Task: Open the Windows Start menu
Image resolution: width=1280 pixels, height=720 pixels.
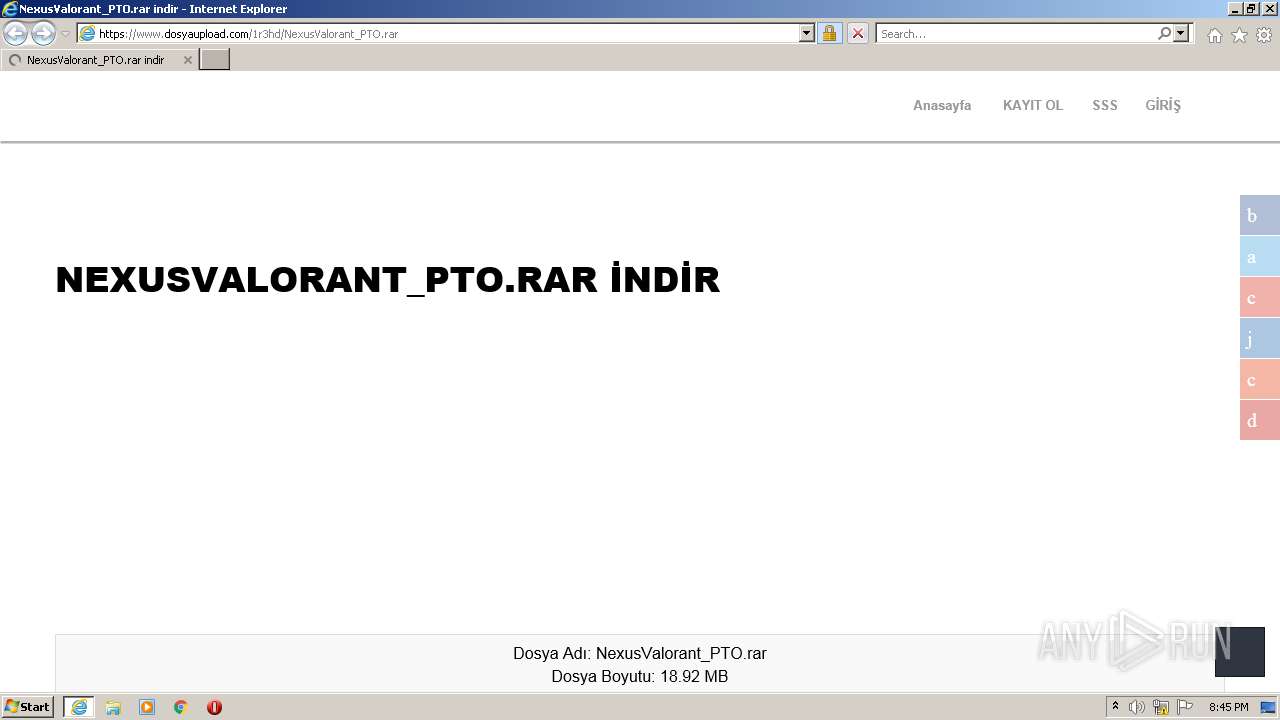Action: coord(28,707)
